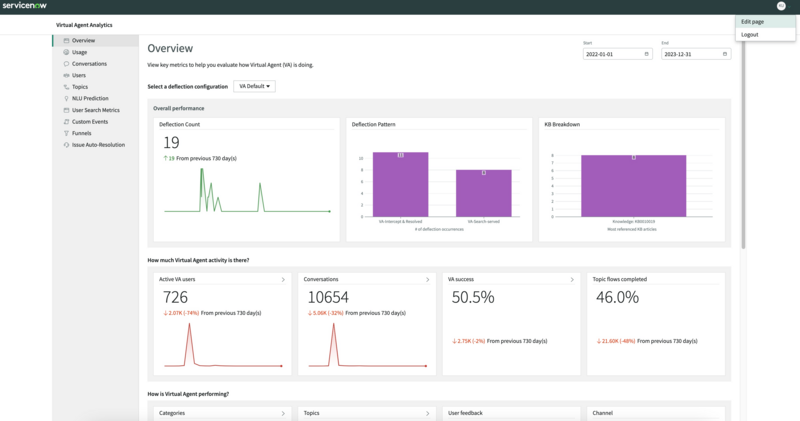Viewport: 800px width, 421px height.
Task: Click the Active VA users trend chart
Action: [223, 344]
